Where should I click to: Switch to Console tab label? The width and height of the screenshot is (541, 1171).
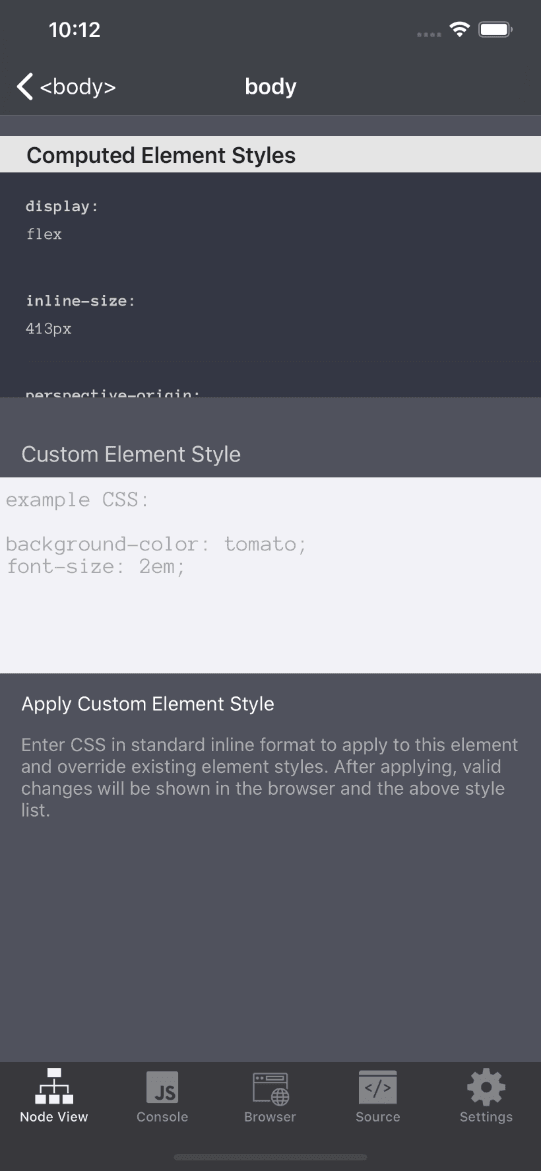(162, 1117)
